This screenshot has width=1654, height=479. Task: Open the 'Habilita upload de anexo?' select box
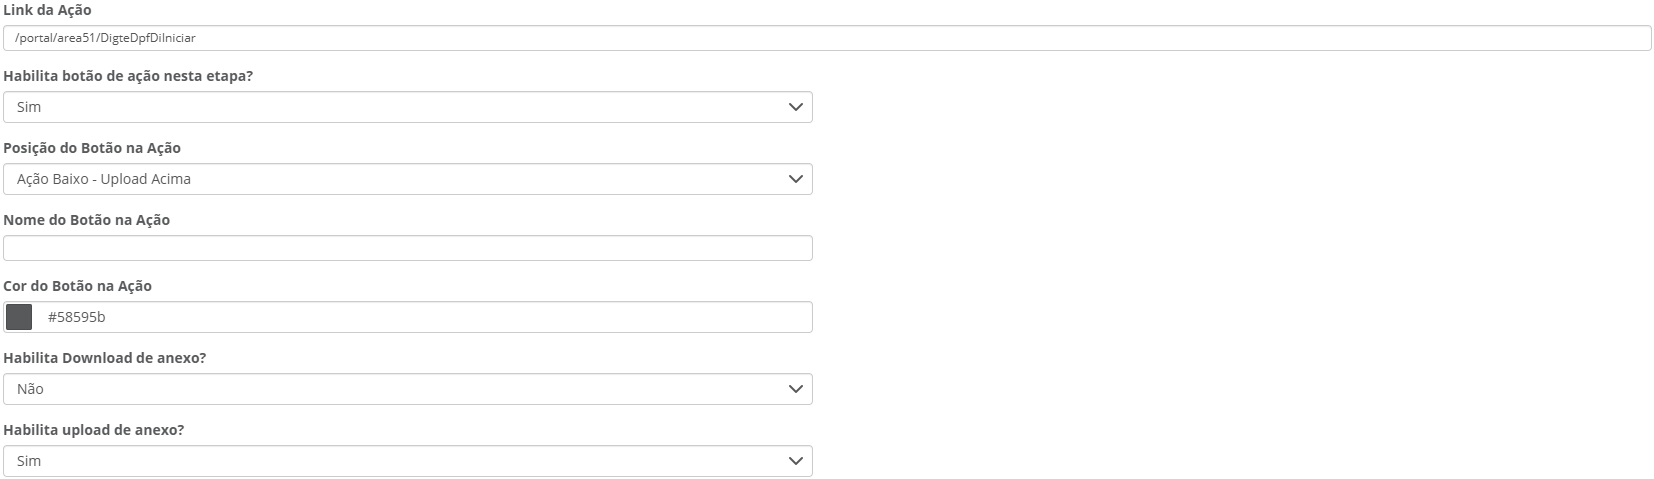click(400, 461)
